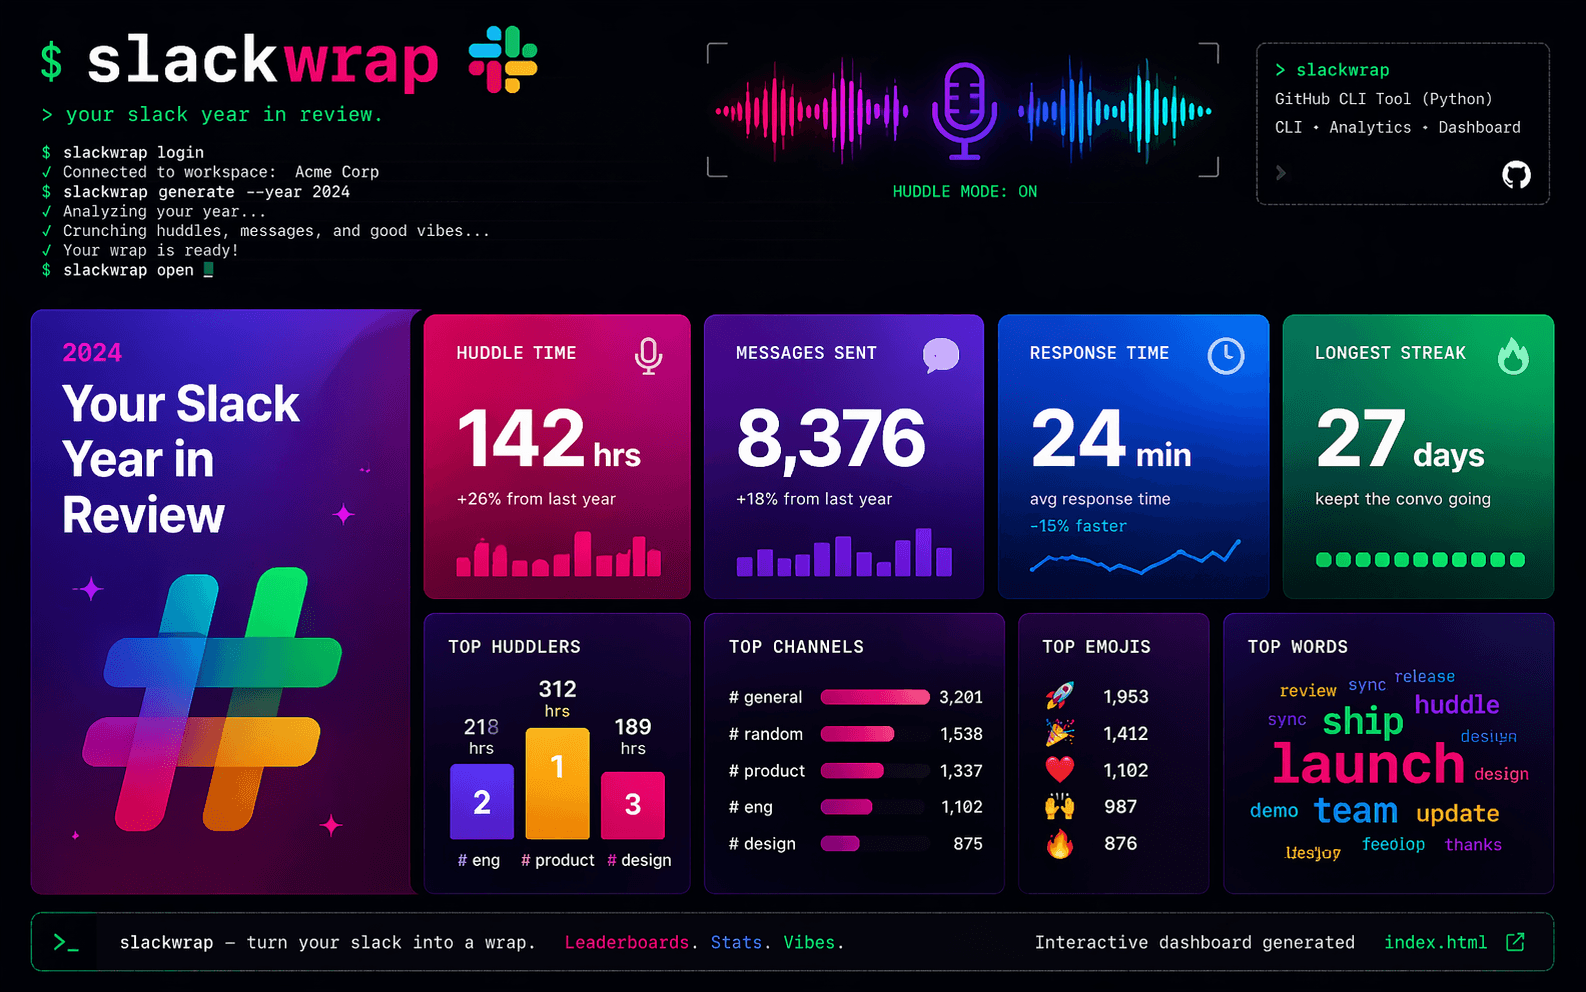Viewport: 1586px width, 992px height.
Task: Click the pink Huddle Time bar chart
Action: point(558,554)
